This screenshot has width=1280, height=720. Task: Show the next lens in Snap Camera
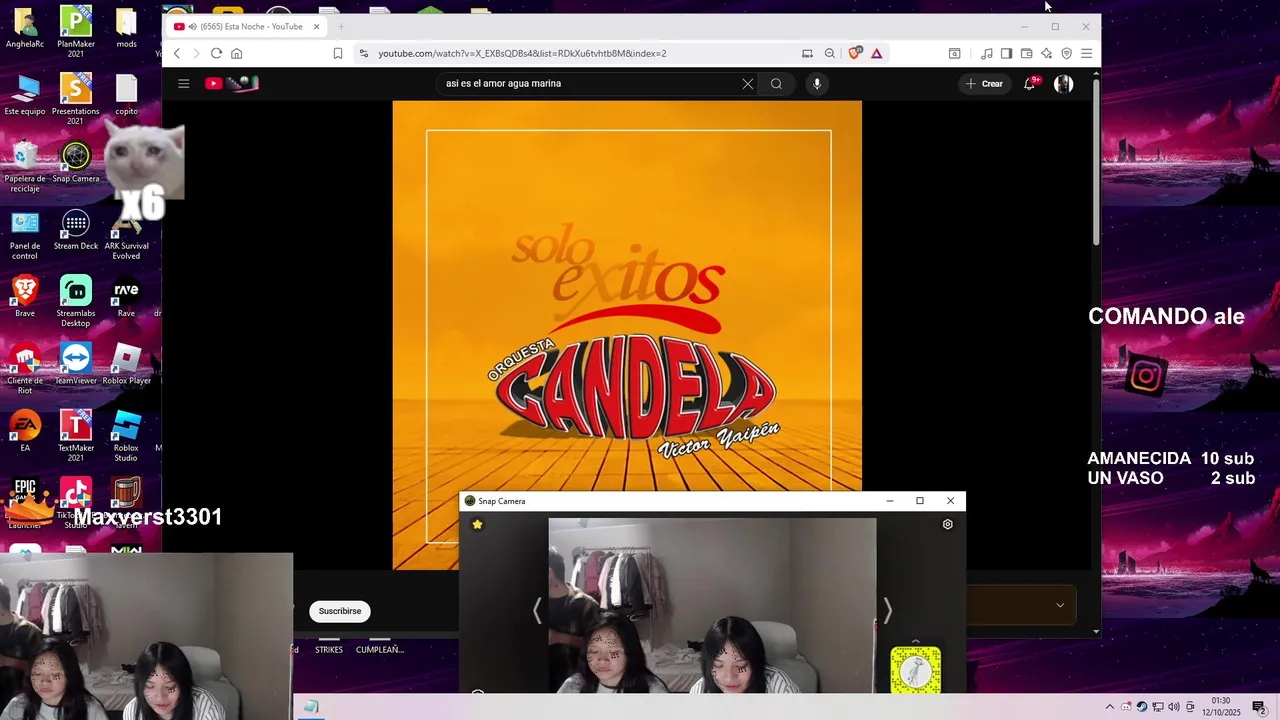tap(887, 610)
